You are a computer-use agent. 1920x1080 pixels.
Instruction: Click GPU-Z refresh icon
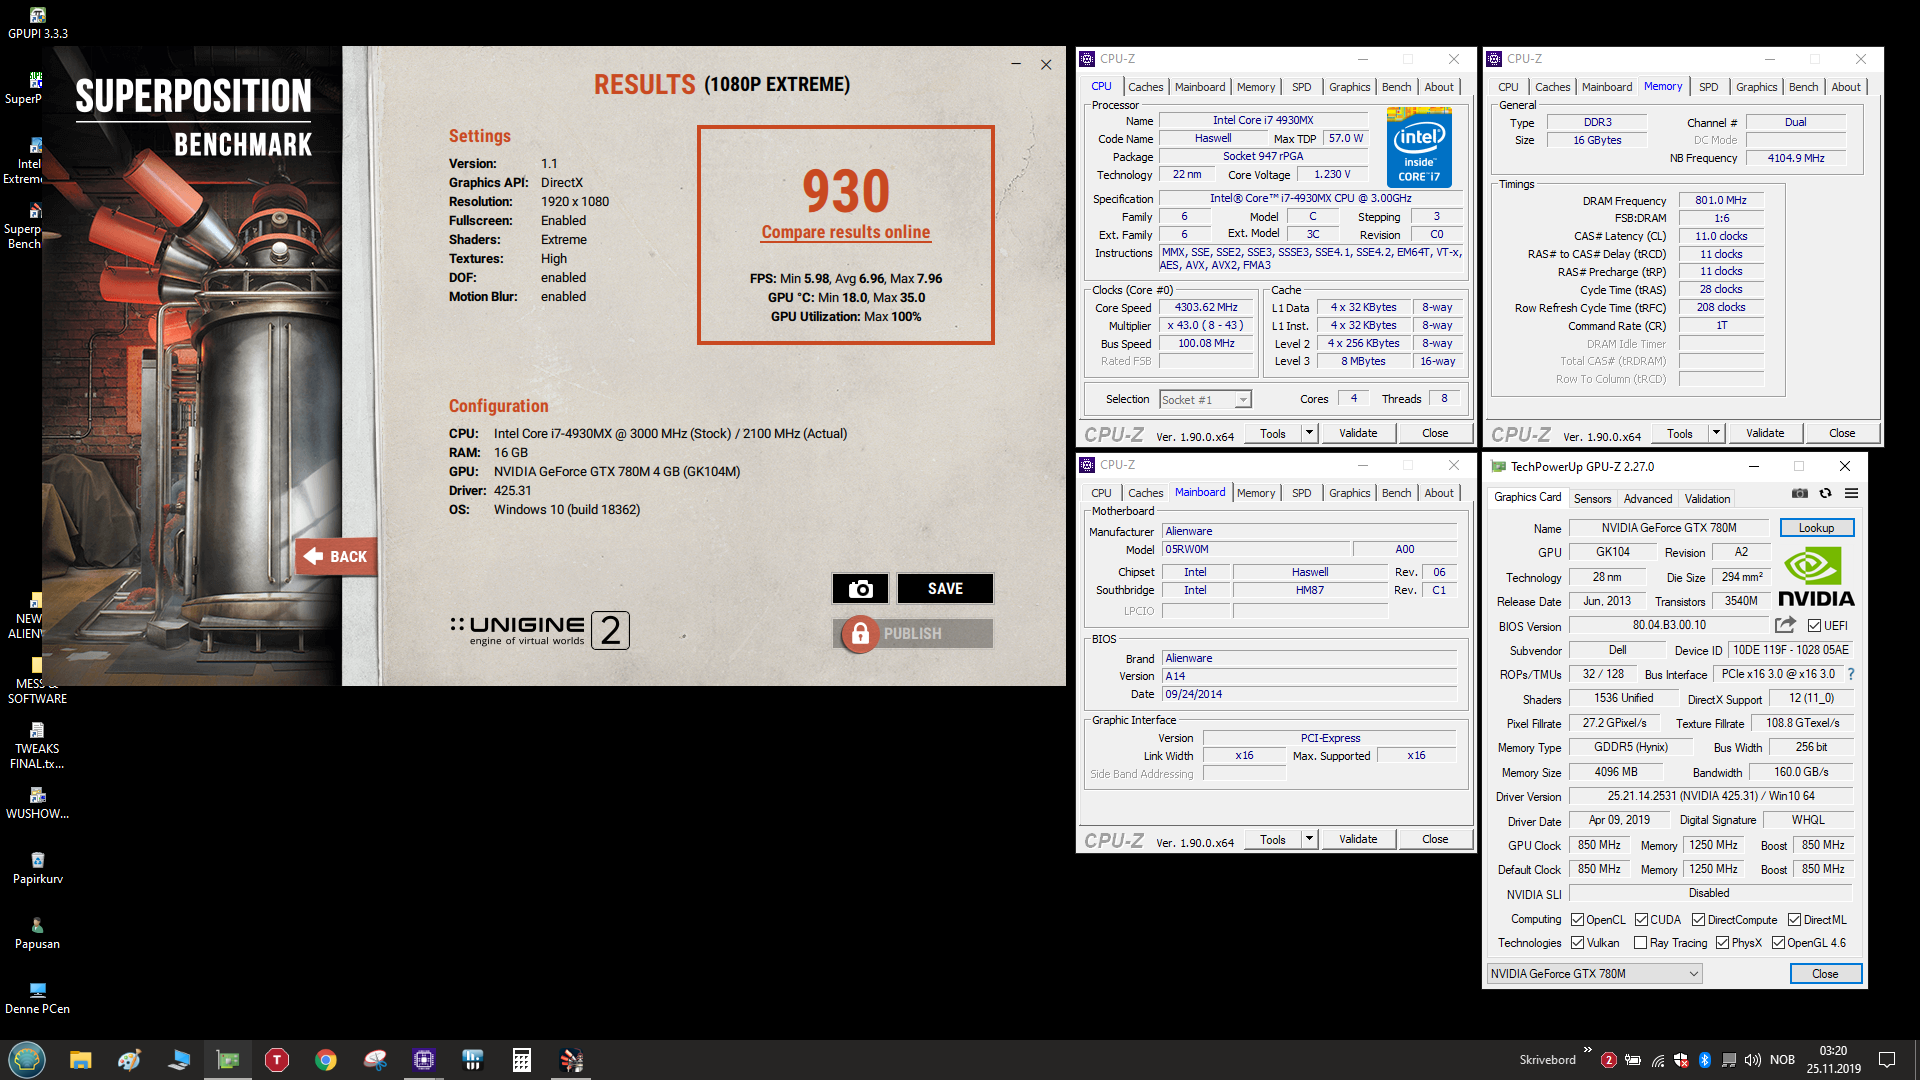[x=1825, y=494]
